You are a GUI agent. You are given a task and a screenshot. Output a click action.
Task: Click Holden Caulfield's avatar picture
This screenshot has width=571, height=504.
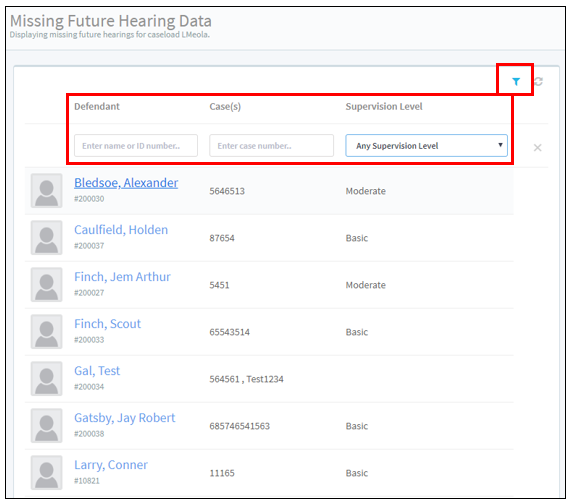click(47, 237)
